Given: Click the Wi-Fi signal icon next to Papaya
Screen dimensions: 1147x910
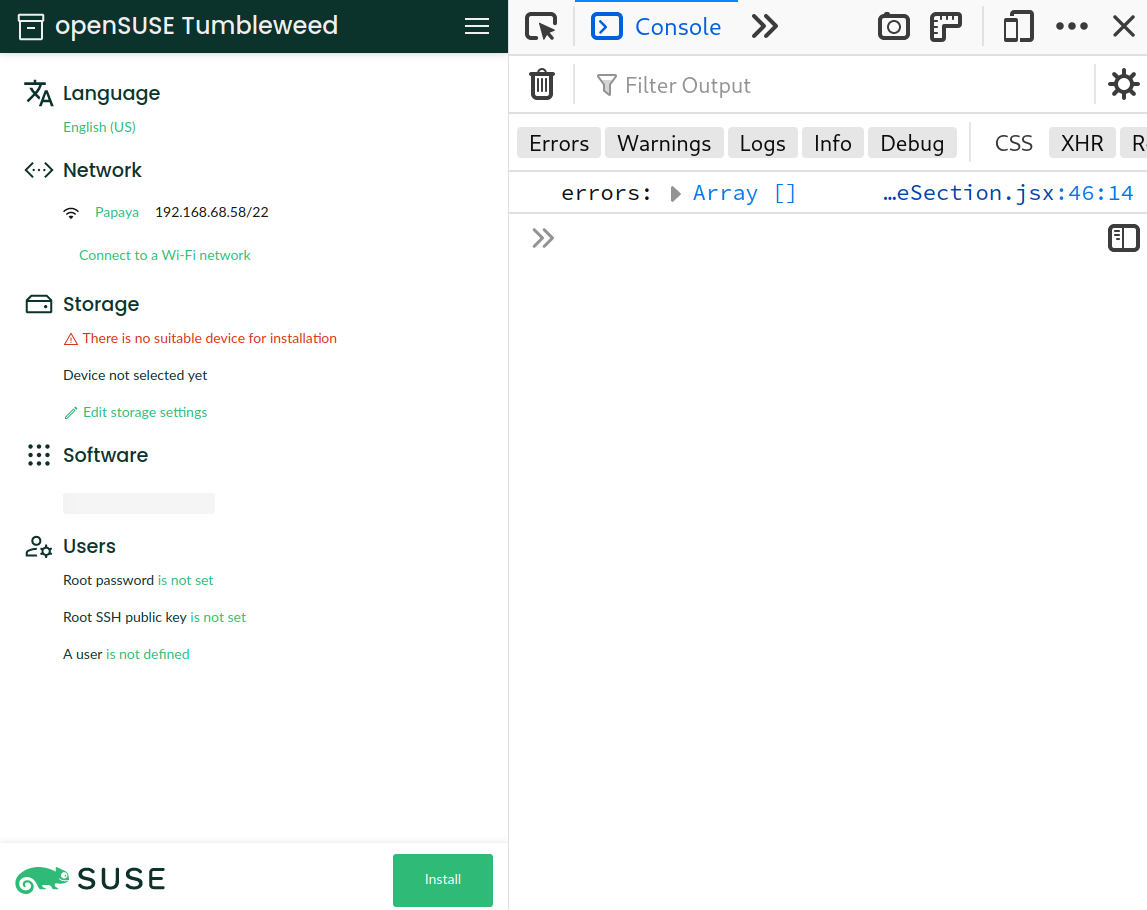Looking at the screenshot, I should pyautogui.click(x=71, y=213).
